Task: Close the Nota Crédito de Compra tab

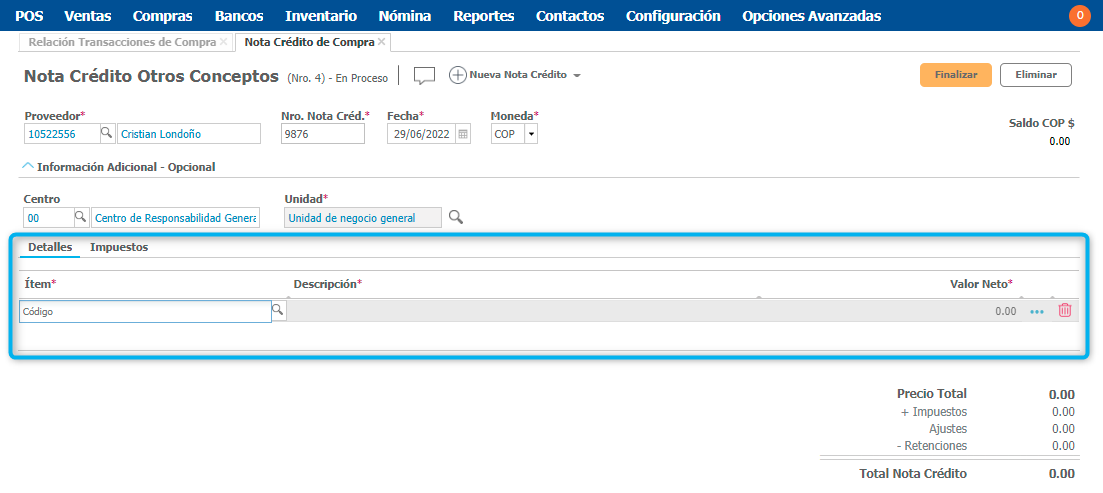Action: pos(382,42)
